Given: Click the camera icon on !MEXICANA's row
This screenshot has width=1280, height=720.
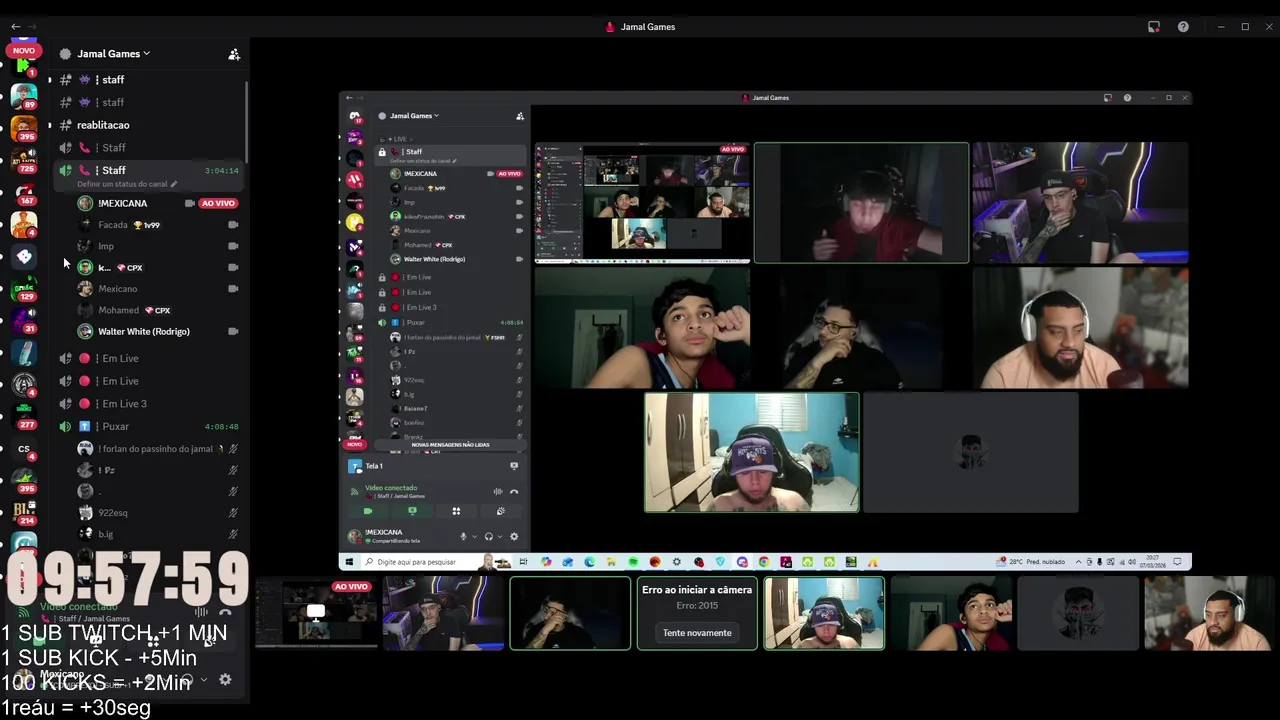Looking at the screenshot, I should [x=189, y=204].
